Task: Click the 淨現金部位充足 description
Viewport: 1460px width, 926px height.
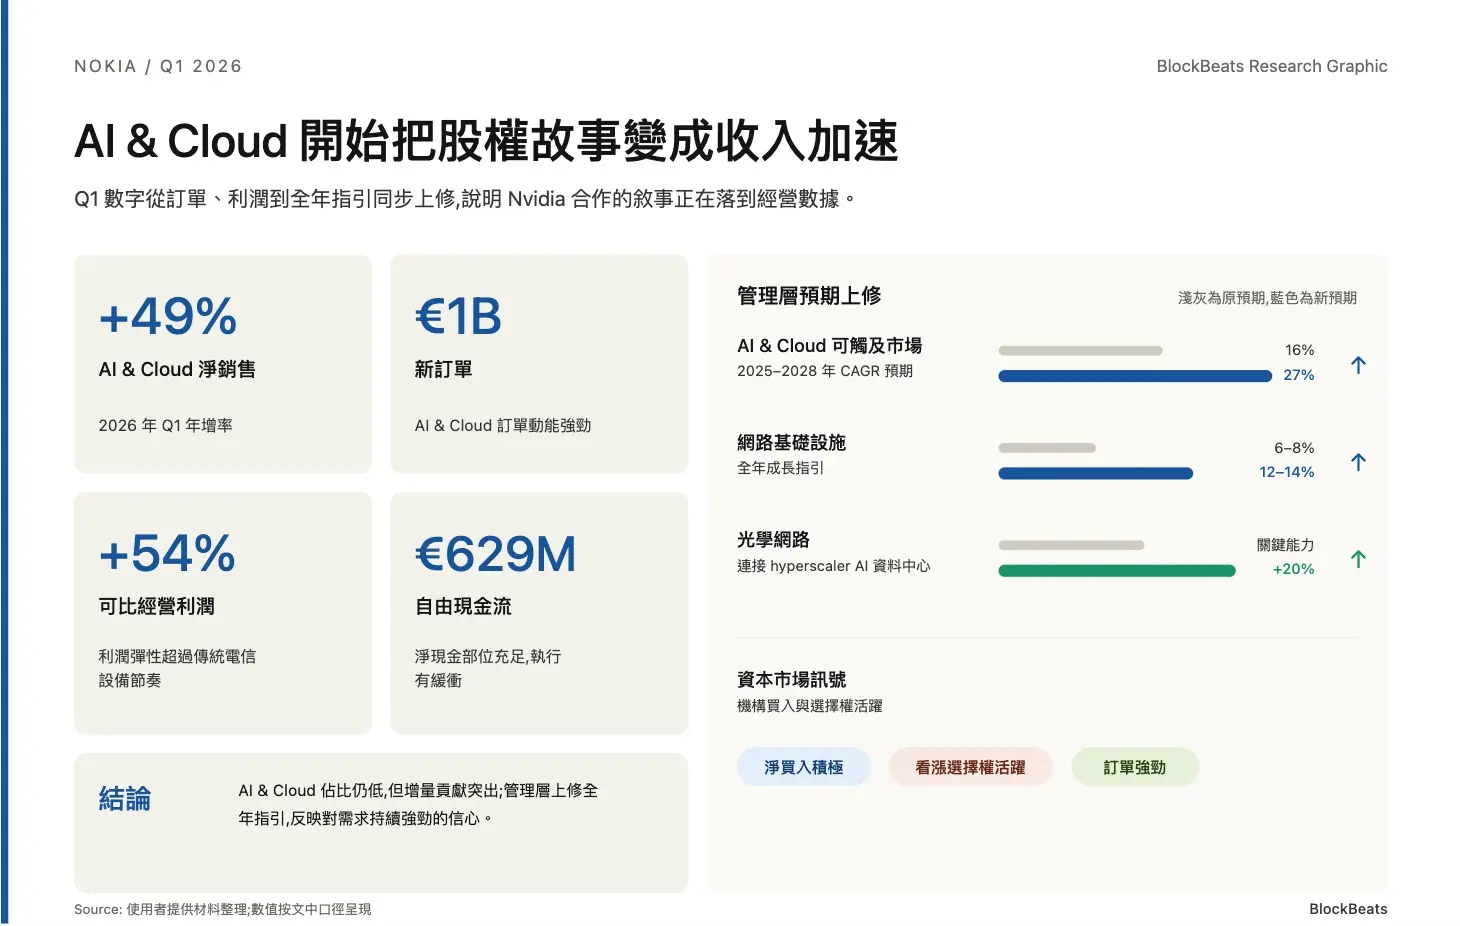Action: (x=488, y=668)
